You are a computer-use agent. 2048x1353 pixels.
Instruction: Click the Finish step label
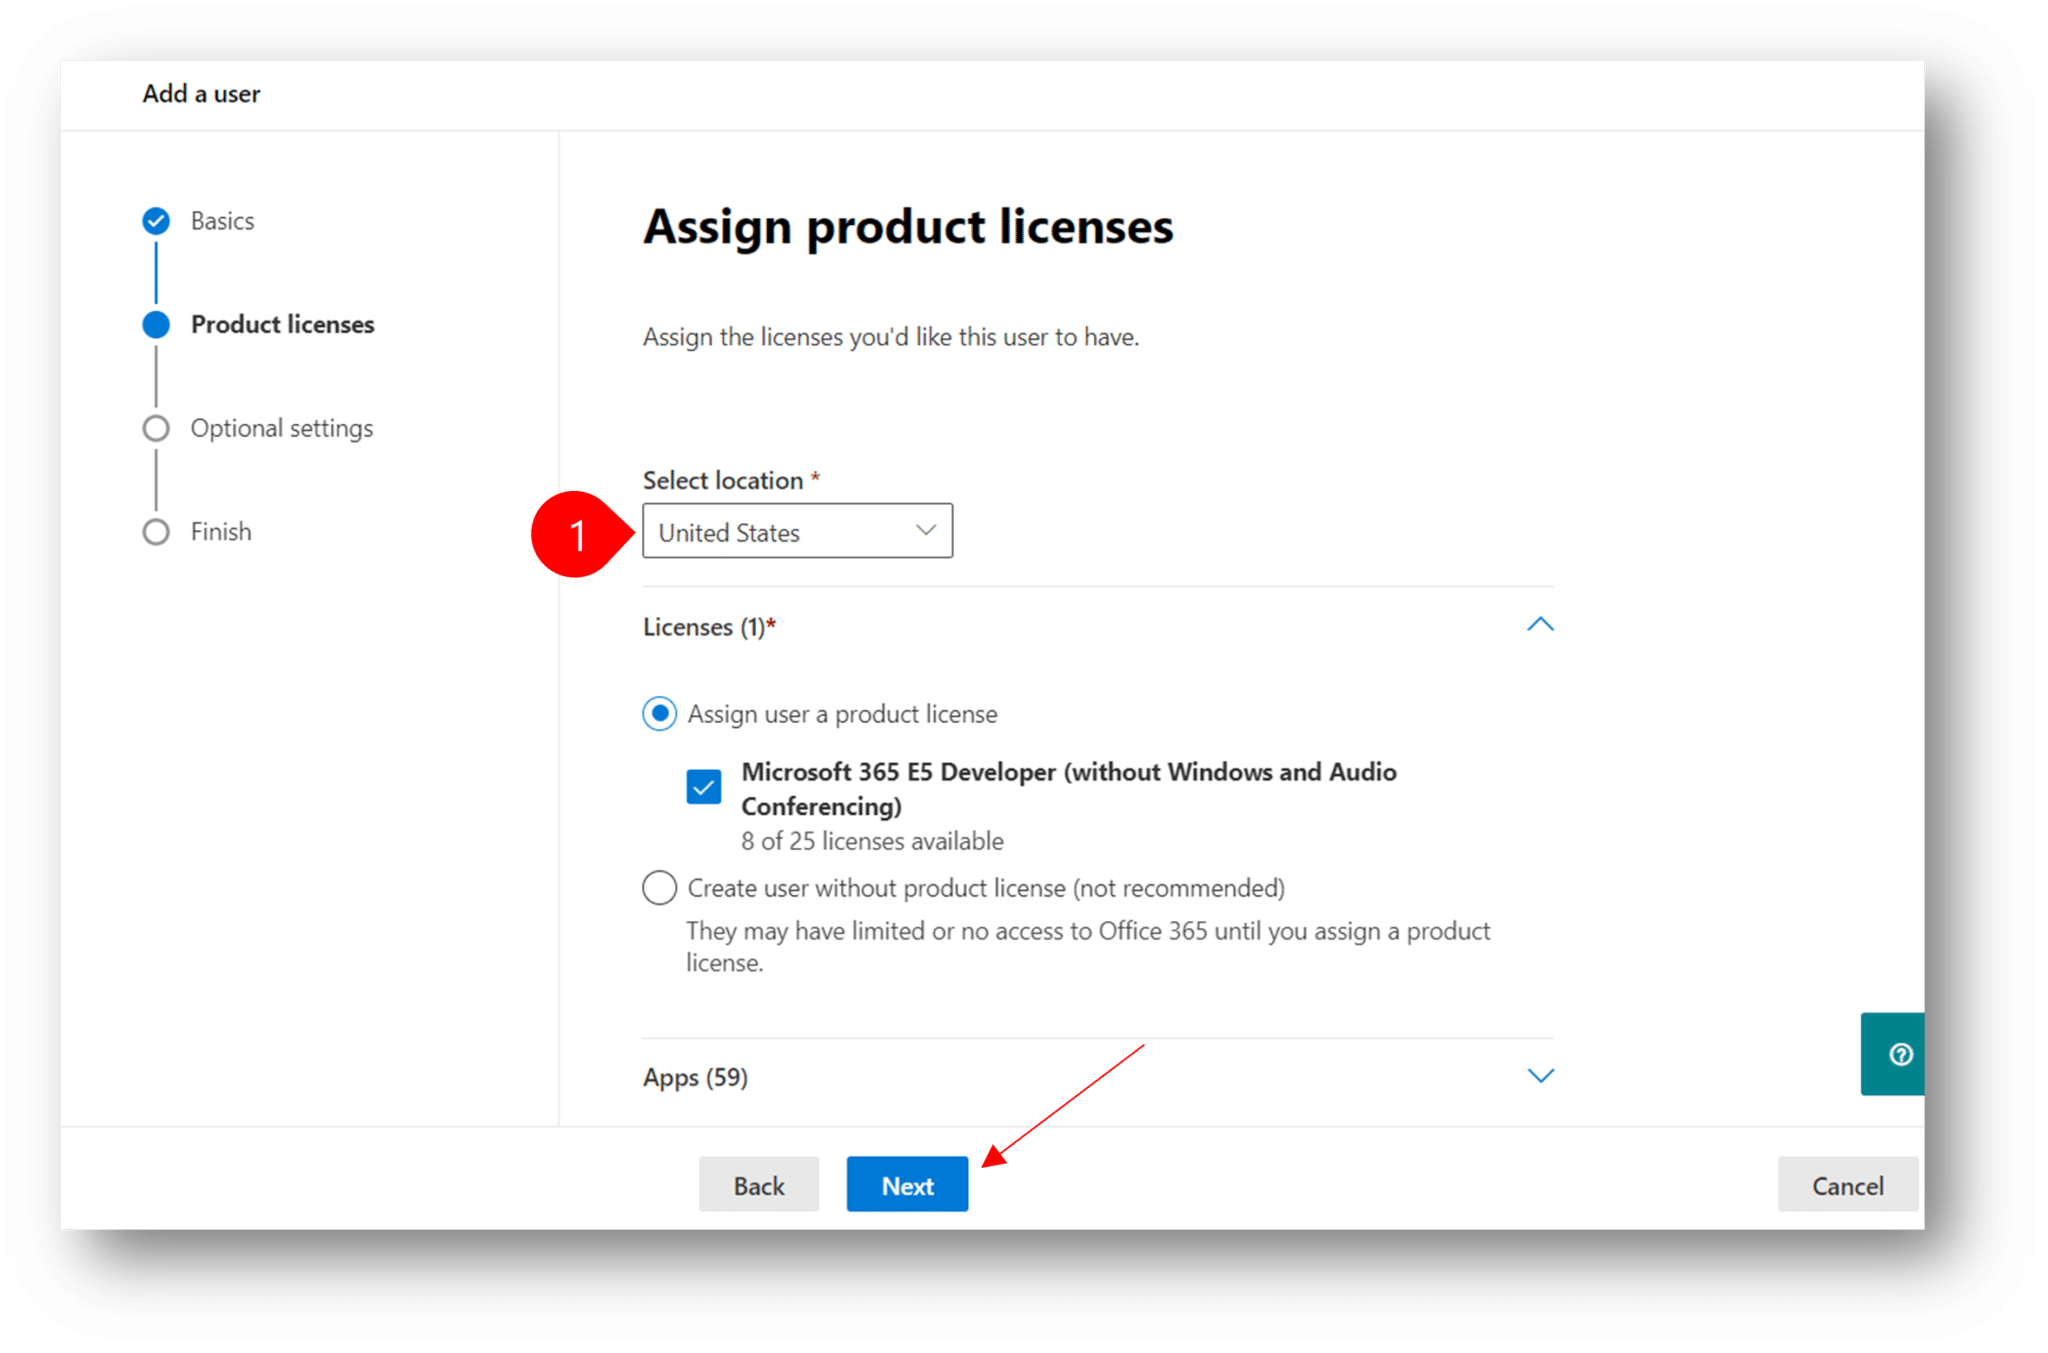click(x=221, y=532)
